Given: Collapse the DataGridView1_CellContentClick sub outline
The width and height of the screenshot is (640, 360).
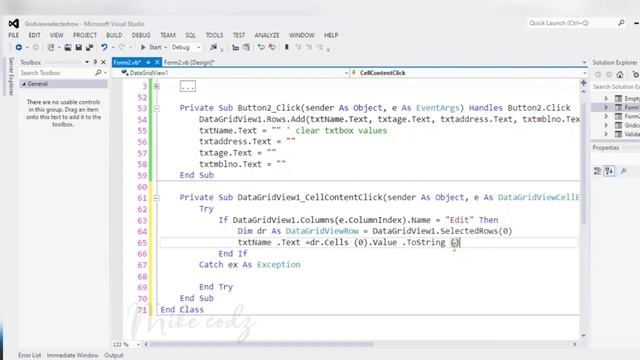Looking at the screenshot, I should click(157, 198).
